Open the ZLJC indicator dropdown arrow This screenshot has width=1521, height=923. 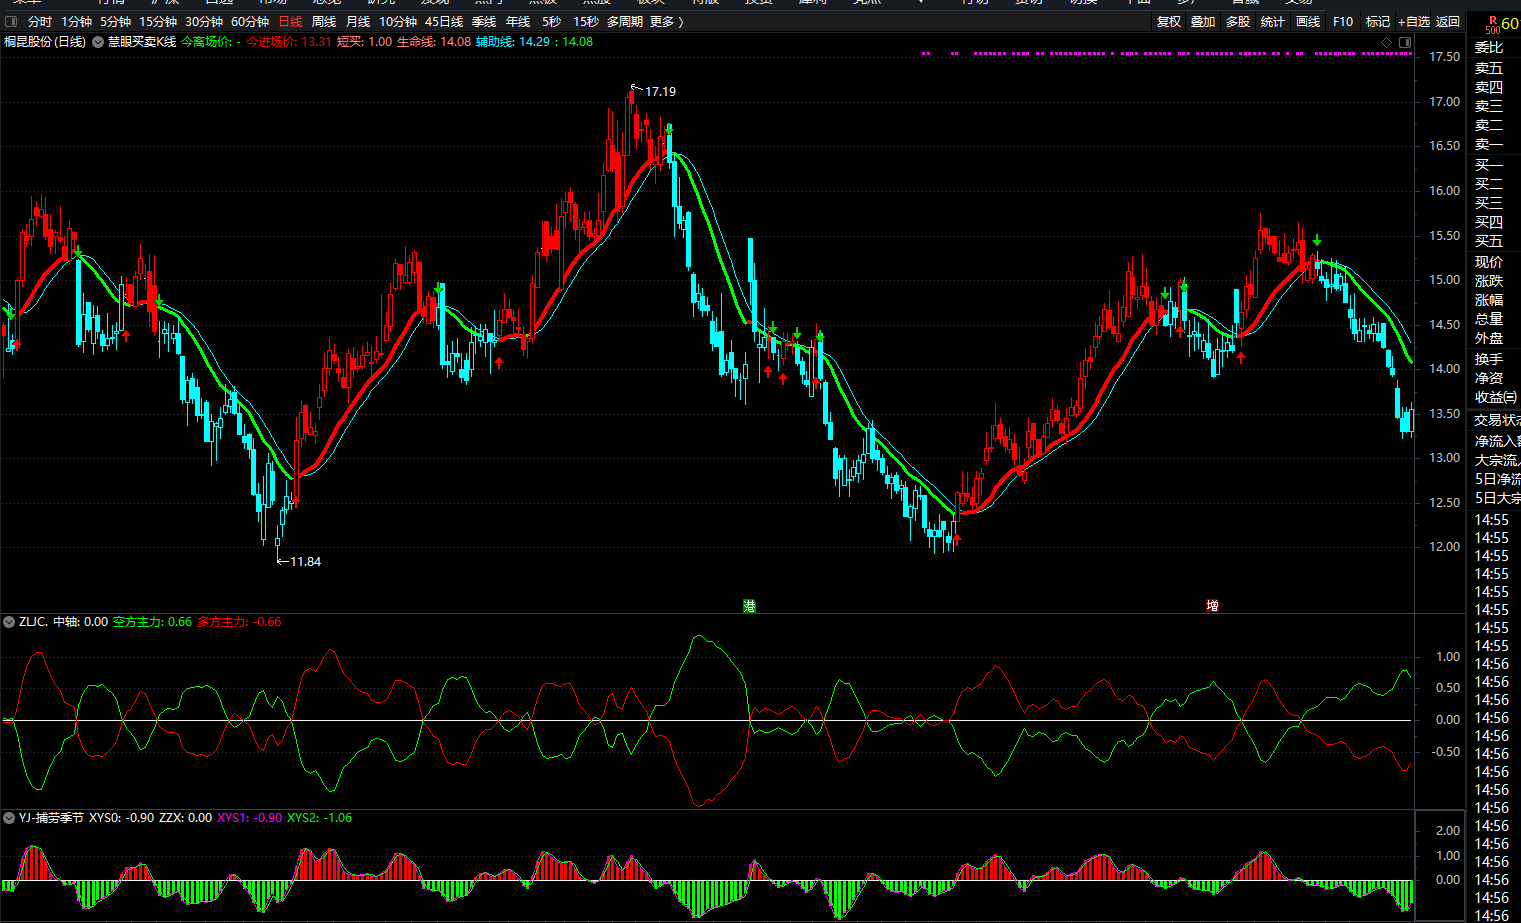(9, 622)
